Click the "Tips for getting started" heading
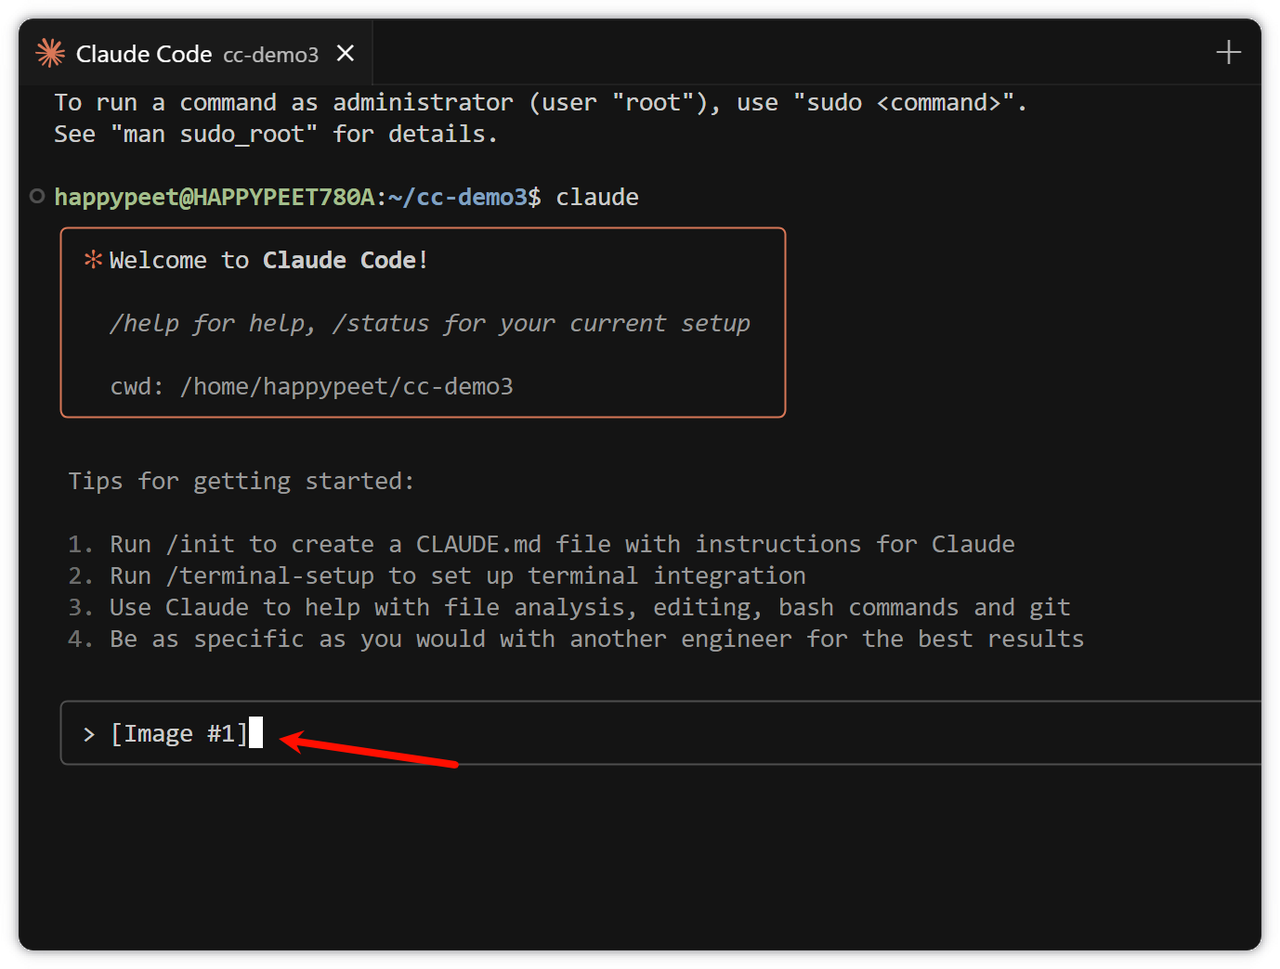This screenshot has width=1280, height=969. click(x=241, y=481)
